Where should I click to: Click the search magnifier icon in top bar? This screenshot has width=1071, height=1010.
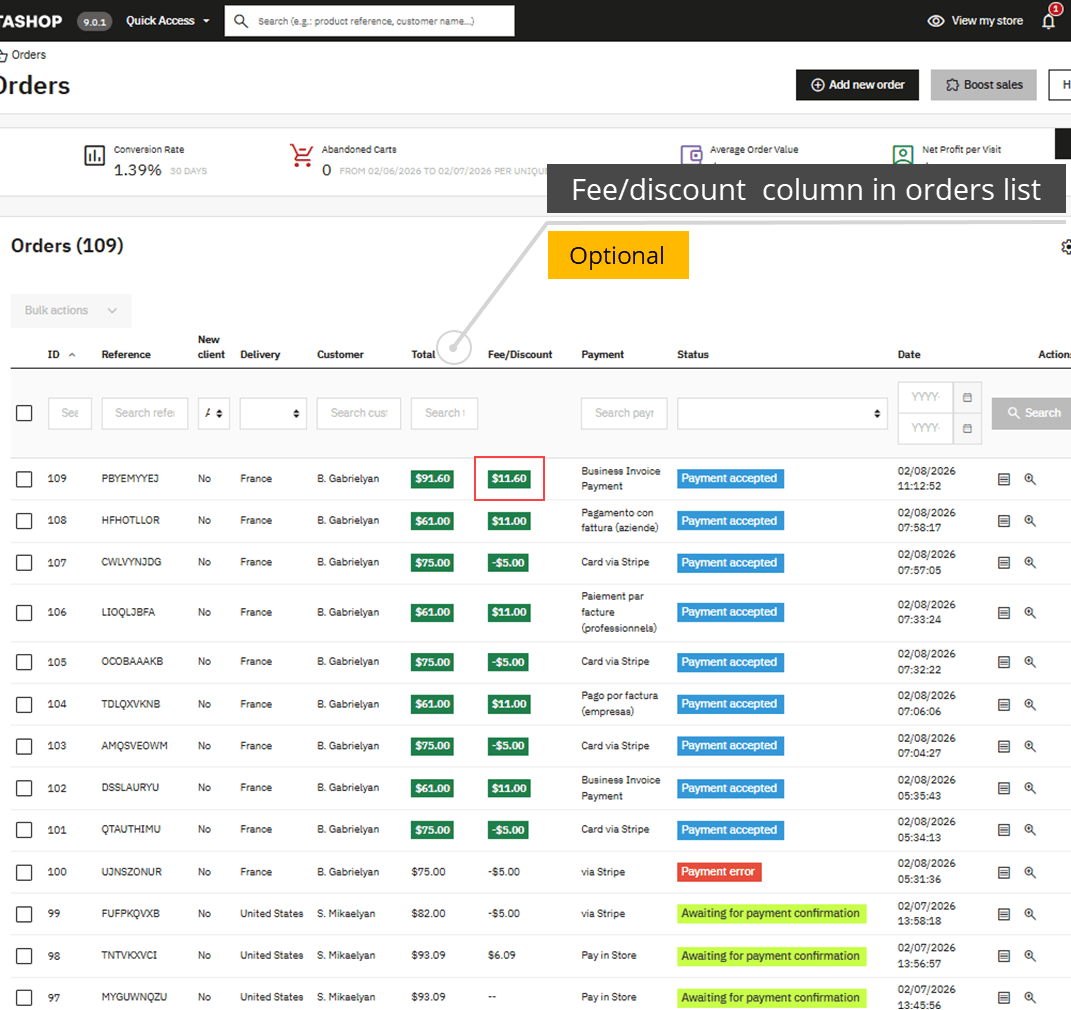pyautogui.click(x=240, y=21)
